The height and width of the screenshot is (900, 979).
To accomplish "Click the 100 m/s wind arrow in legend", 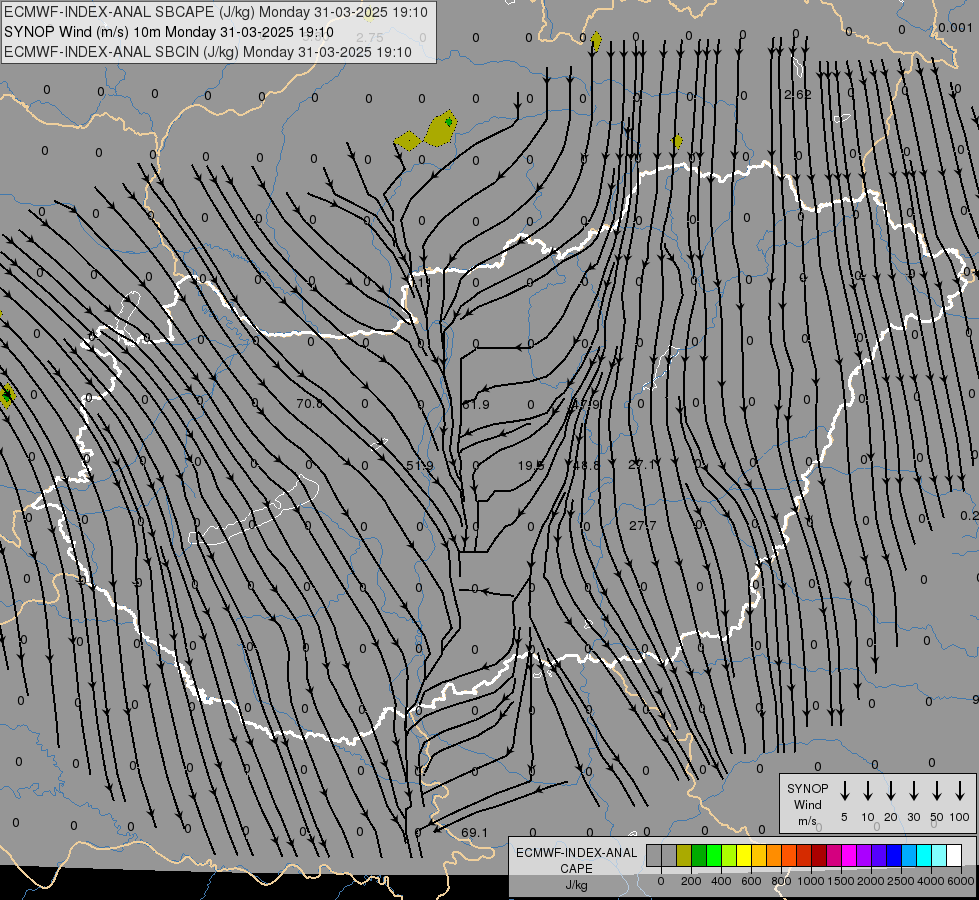I will point(960,791).
